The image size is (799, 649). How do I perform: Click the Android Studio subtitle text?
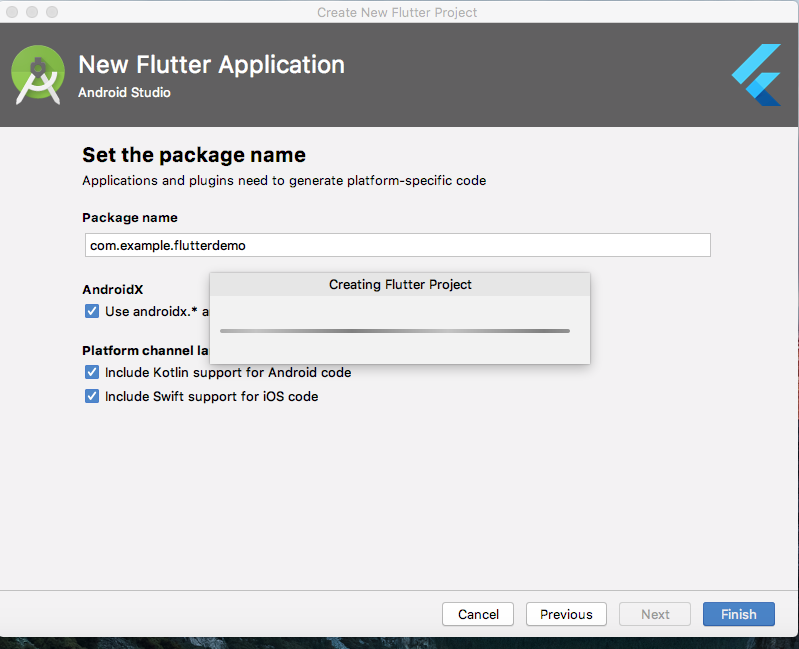tap(124, 92)
